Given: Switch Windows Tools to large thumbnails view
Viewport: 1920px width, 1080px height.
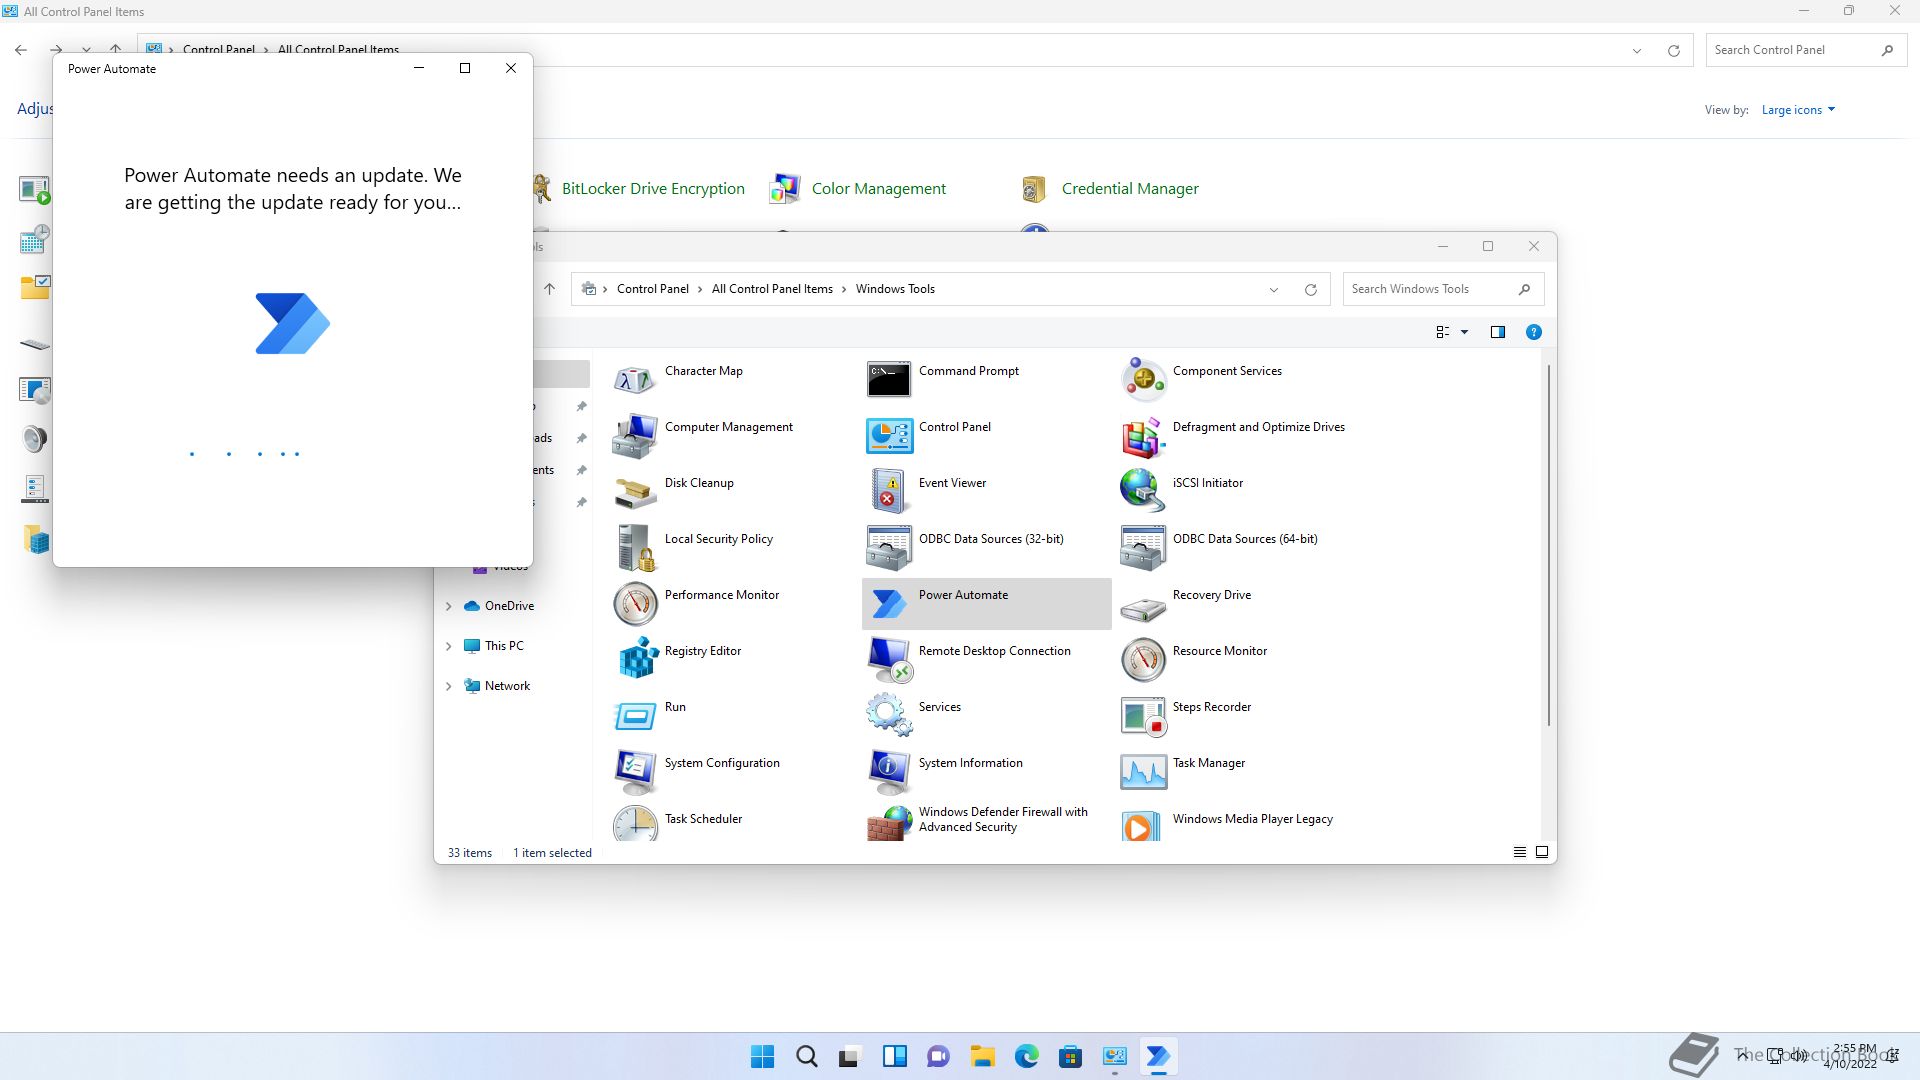Looking at the screenshot, I should 1541,852.
